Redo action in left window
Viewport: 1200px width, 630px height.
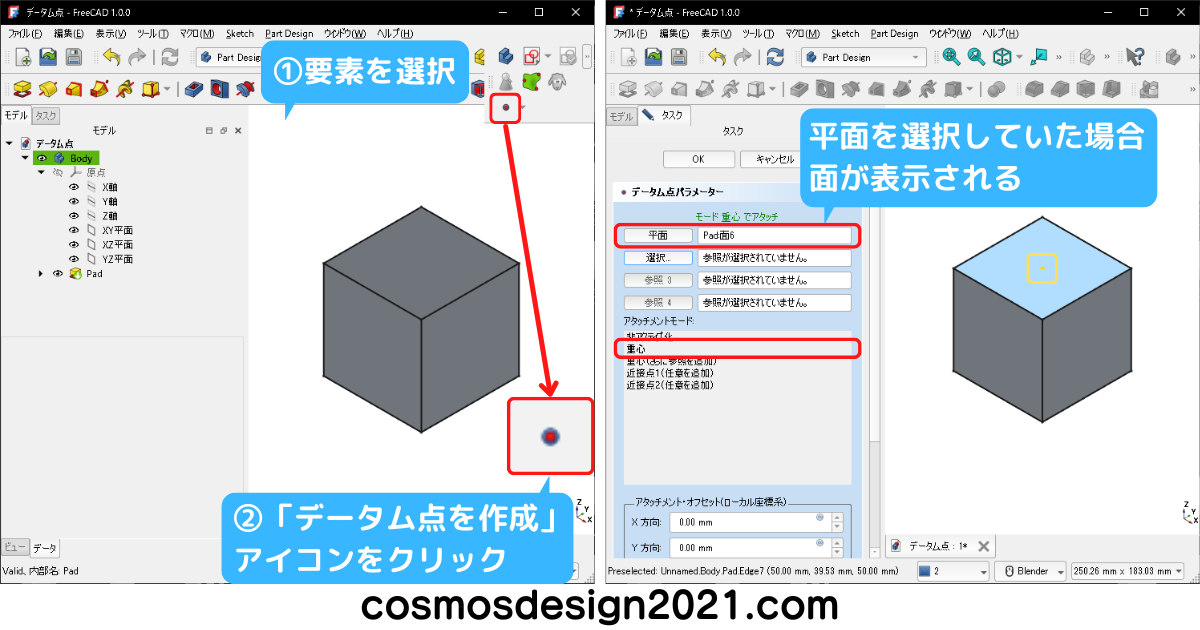[136, 57]
